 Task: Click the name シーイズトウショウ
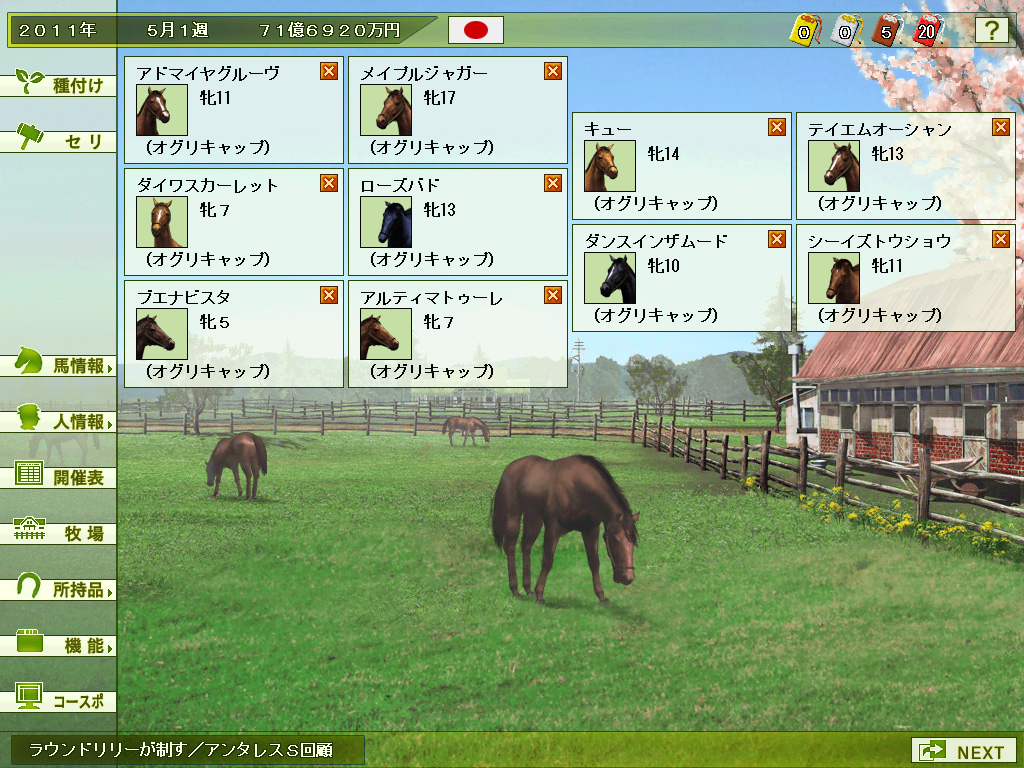(880, 242)
